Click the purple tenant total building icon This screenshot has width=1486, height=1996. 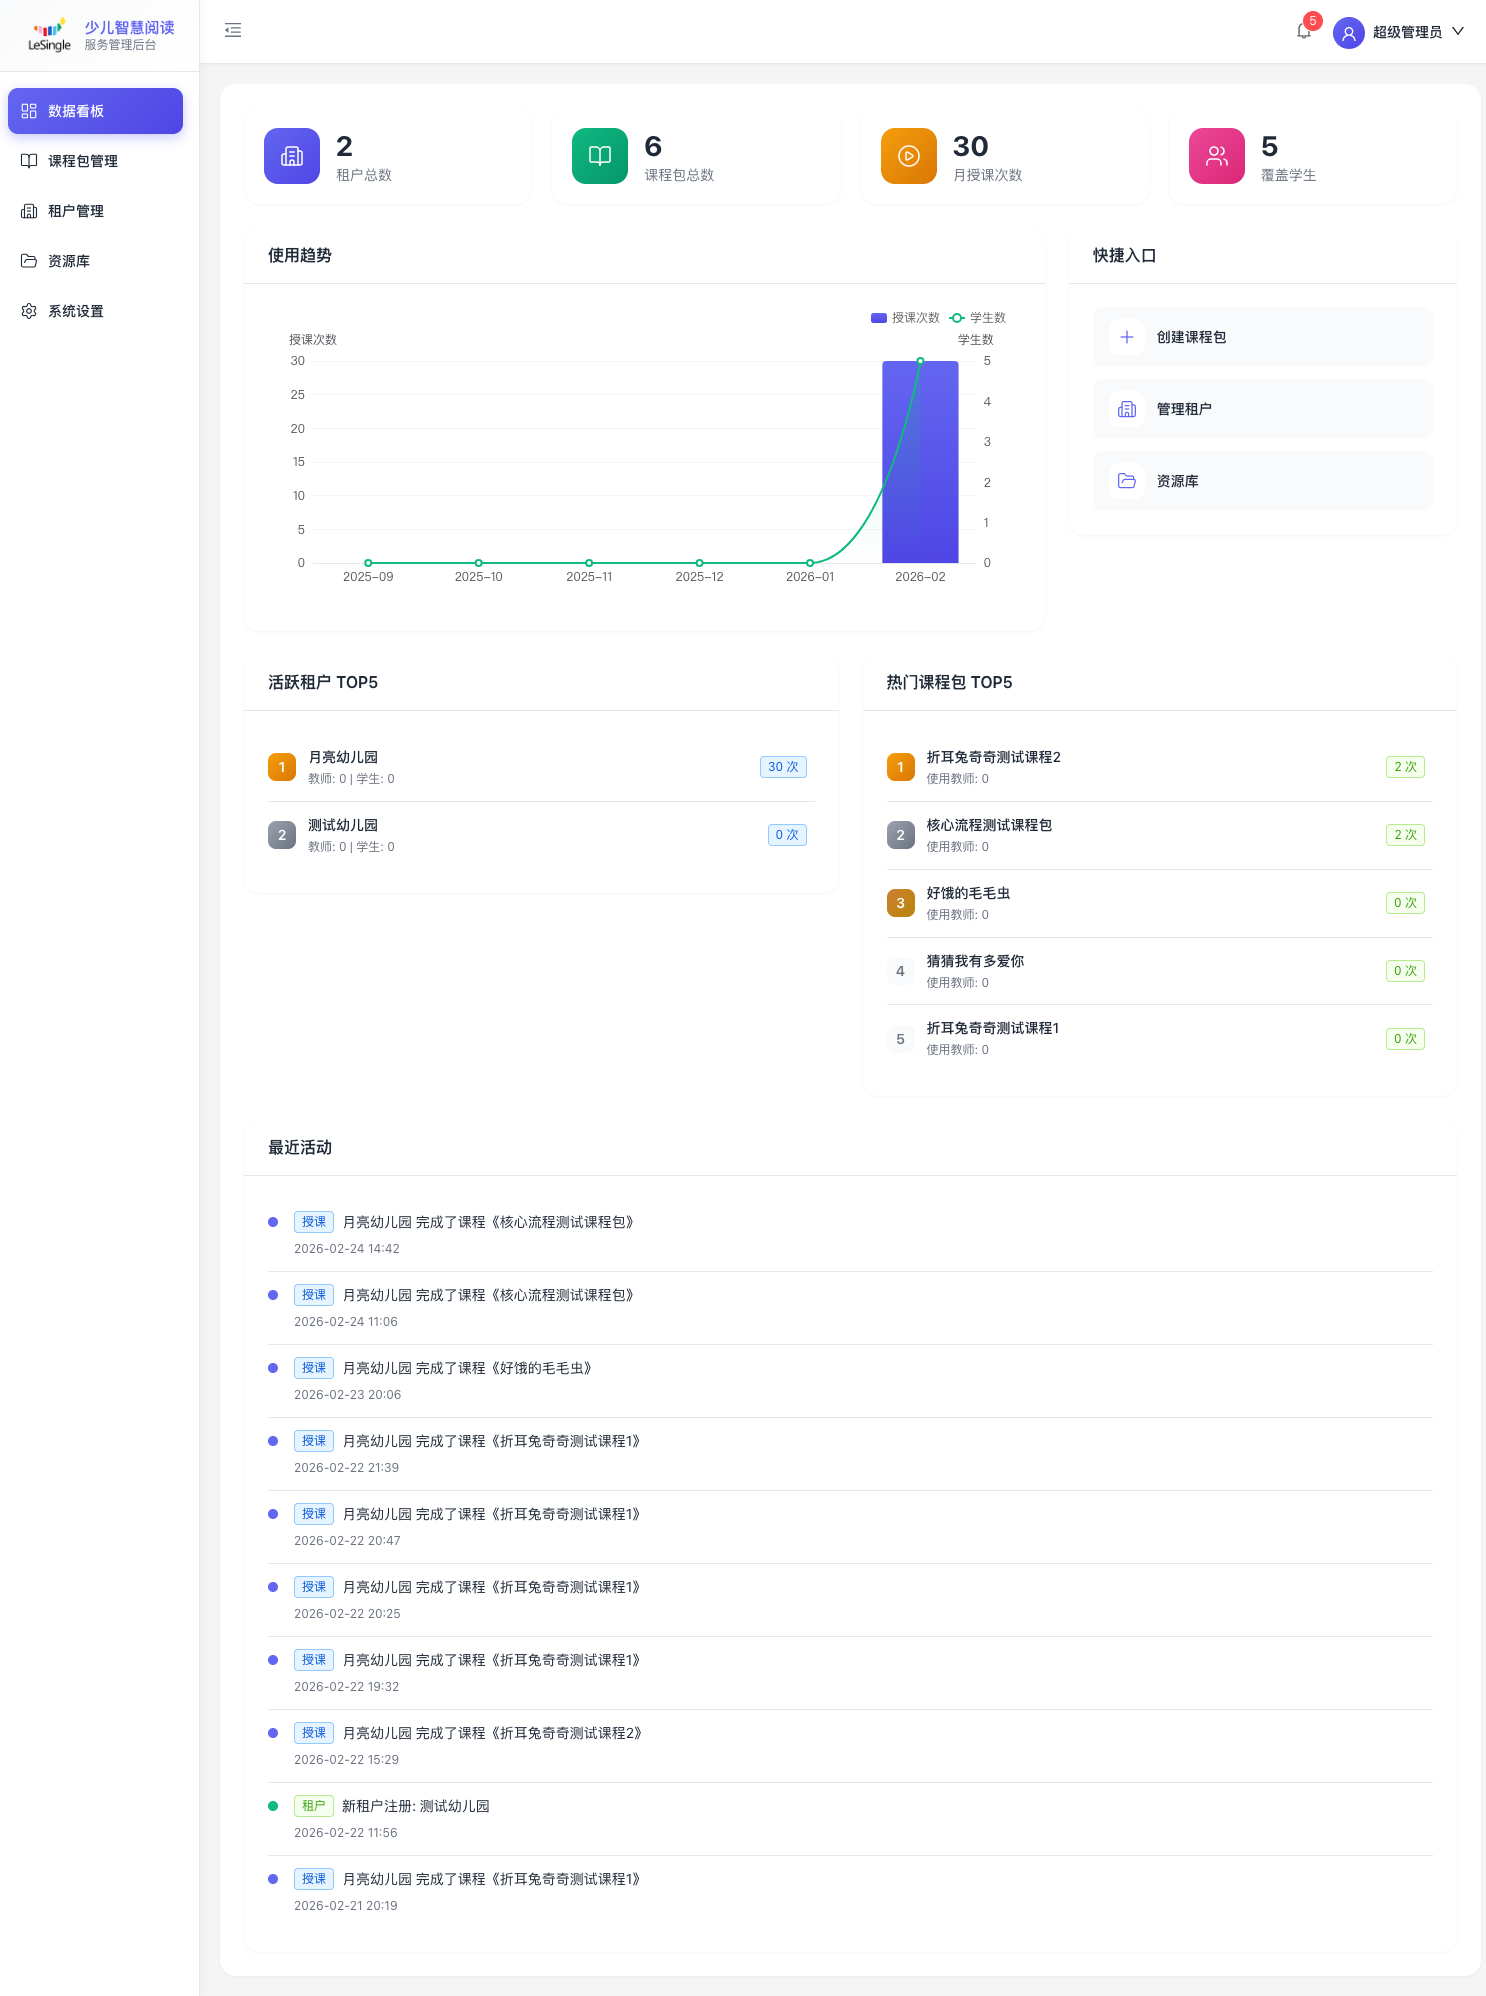(292, 156)
